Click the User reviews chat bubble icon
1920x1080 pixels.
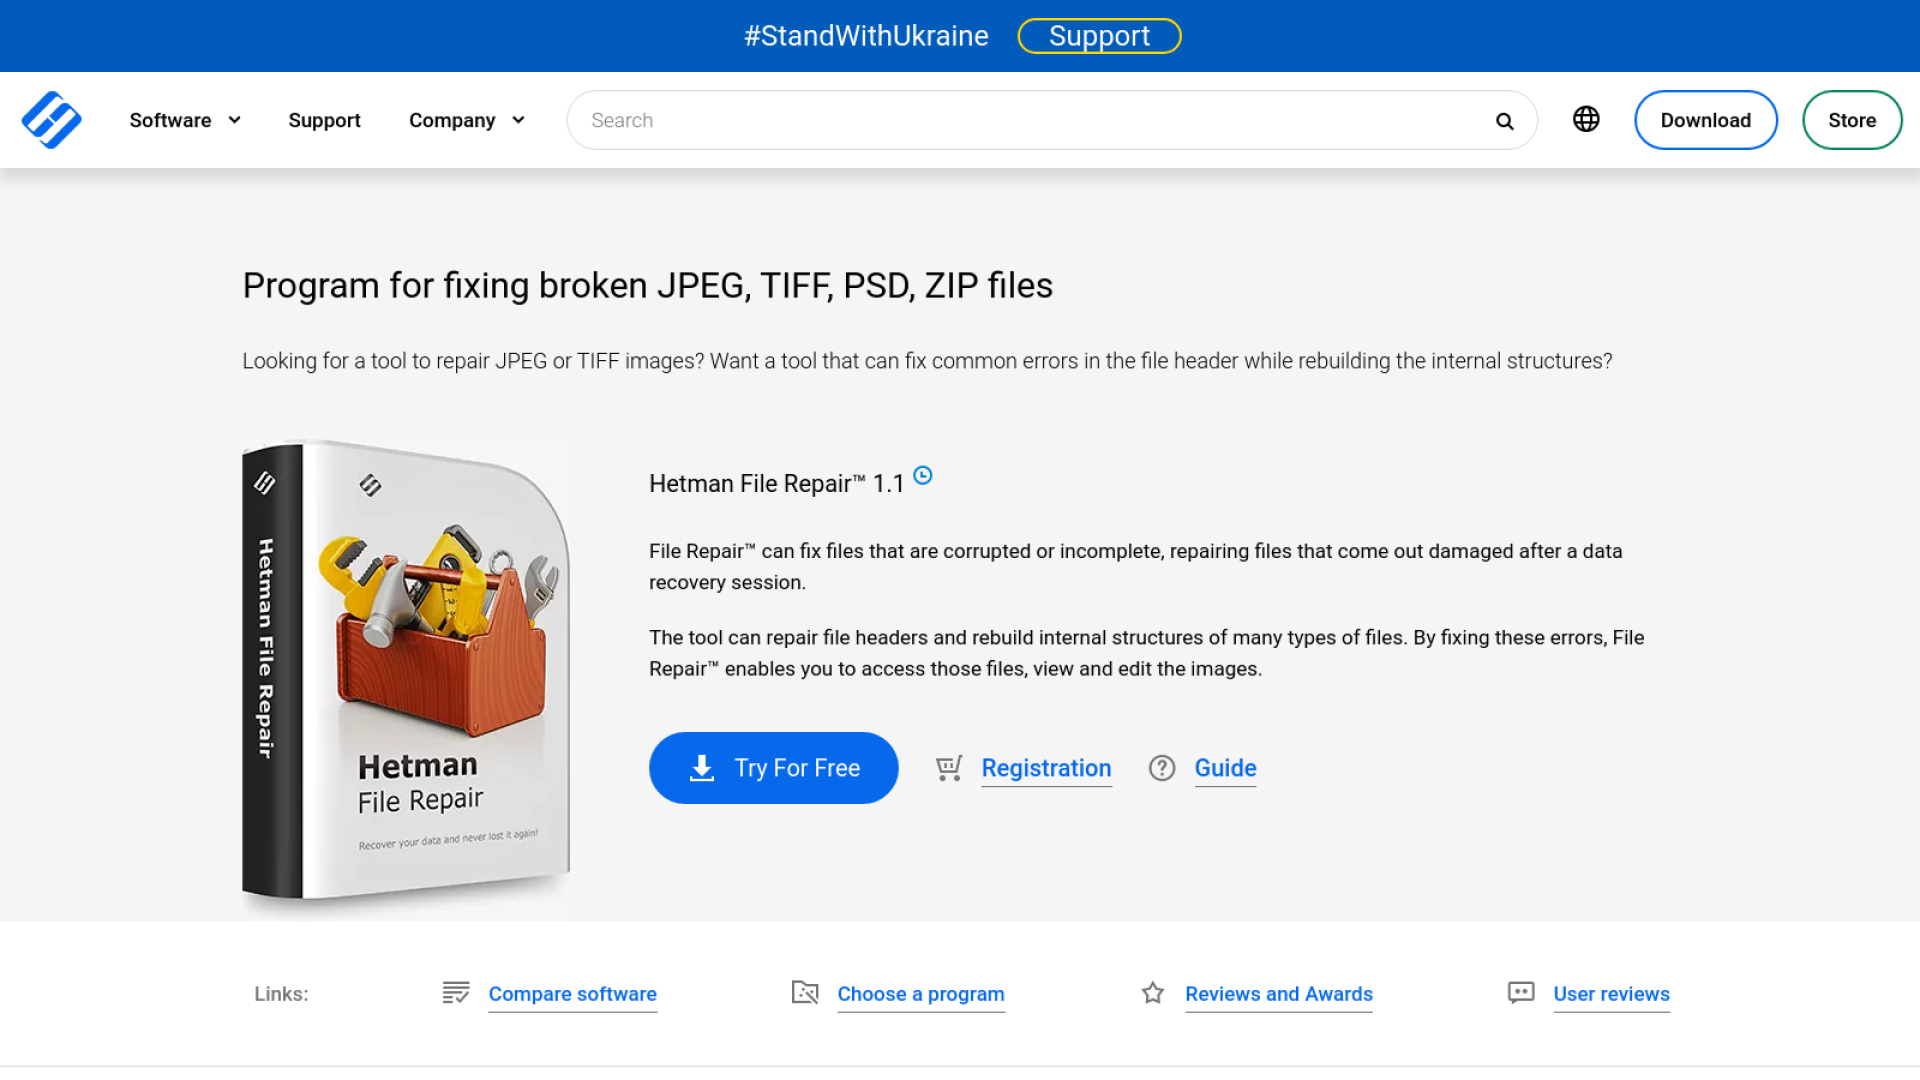point(1521,993)
